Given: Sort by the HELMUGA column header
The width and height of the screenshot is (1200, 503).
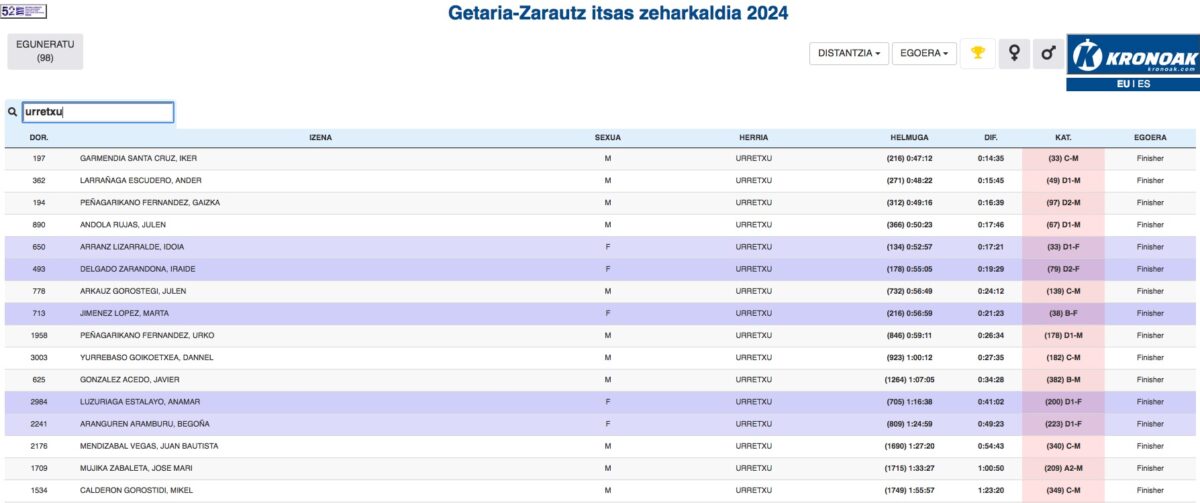Looking at the screenshot, I should (x=909, y=137).
